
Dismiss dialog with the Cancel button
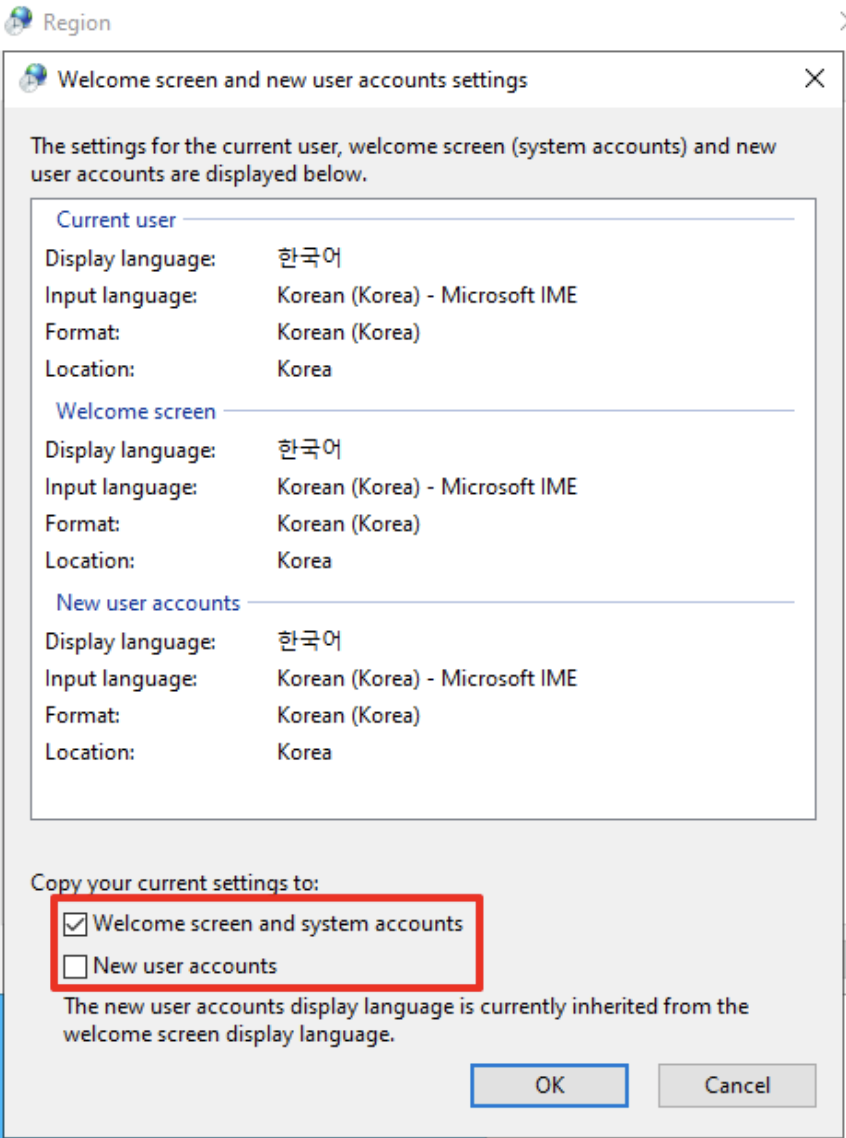[x=737, y=1085]
